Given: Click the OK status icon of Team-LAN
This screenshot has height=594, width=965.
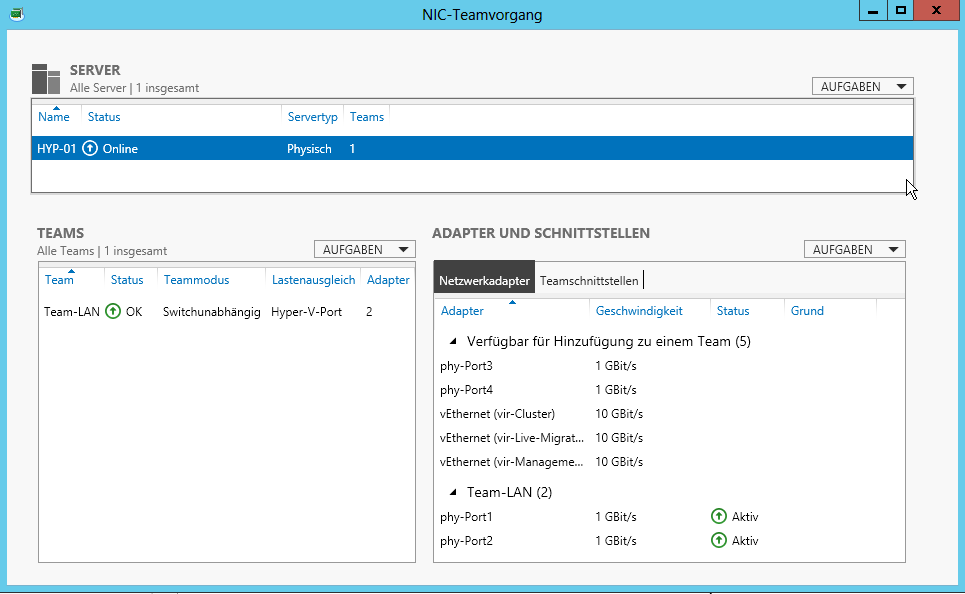Looking at the screenshot, I should pyautogui.click(x=113, y=311).
